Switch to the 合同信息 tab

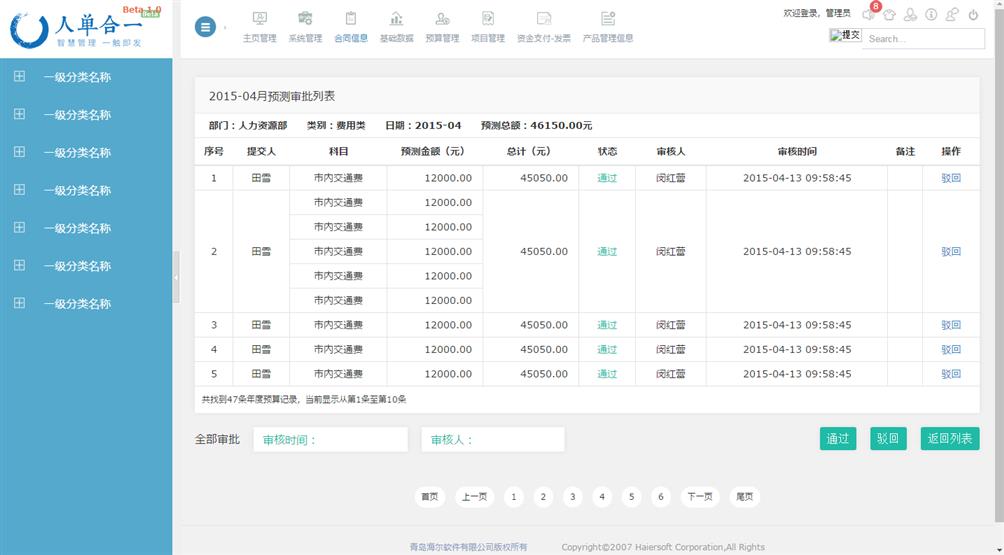(350, 27)
